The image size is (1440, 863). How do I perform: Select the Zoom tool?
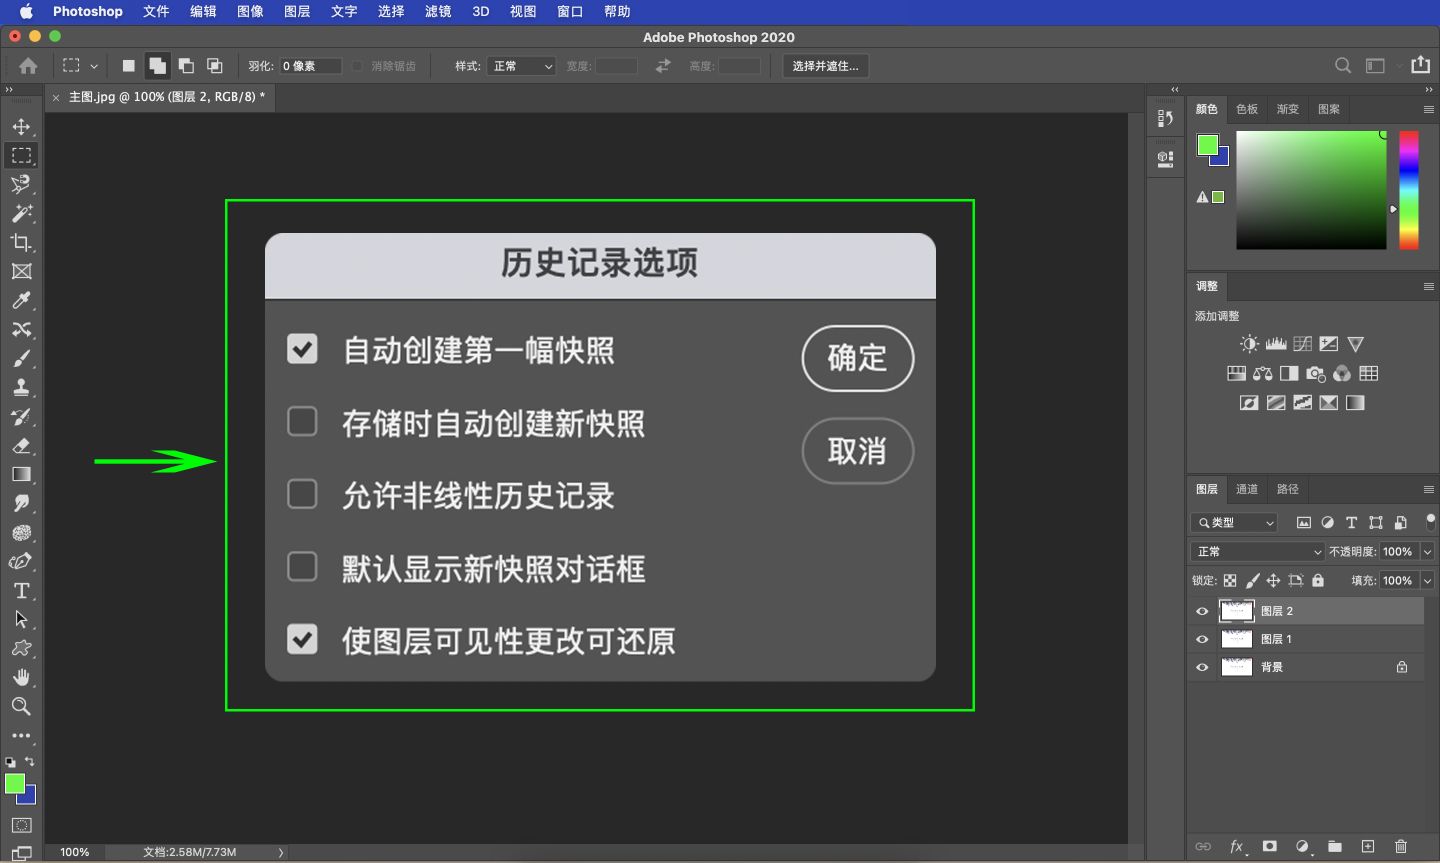(x=21, y=707)
